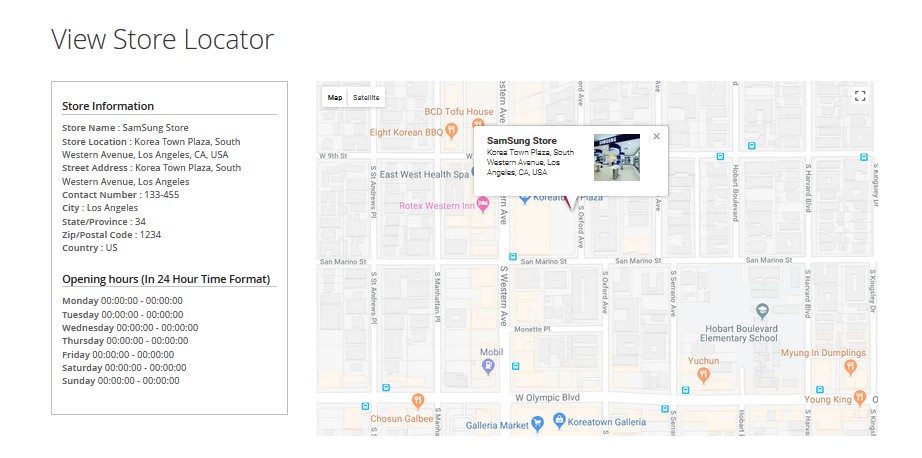Click the Hobart Boulevard Elementary School icon
Screen dimensions: 922x458
tap(763, 312)
